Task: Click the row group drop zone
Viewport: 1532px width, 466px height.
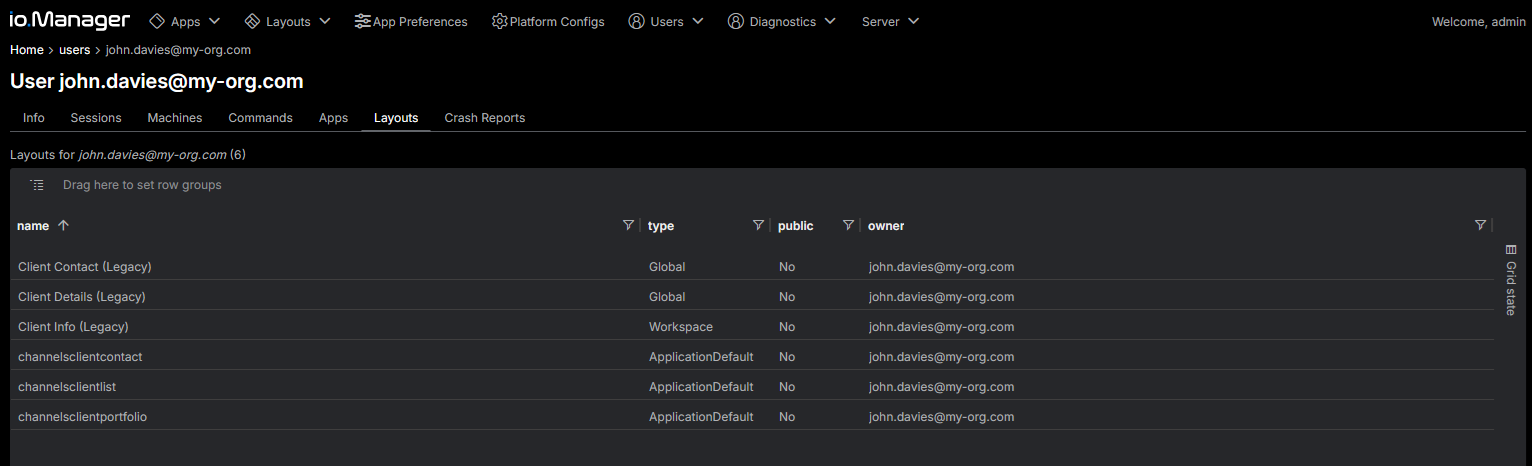Action: tap(142, 185)
